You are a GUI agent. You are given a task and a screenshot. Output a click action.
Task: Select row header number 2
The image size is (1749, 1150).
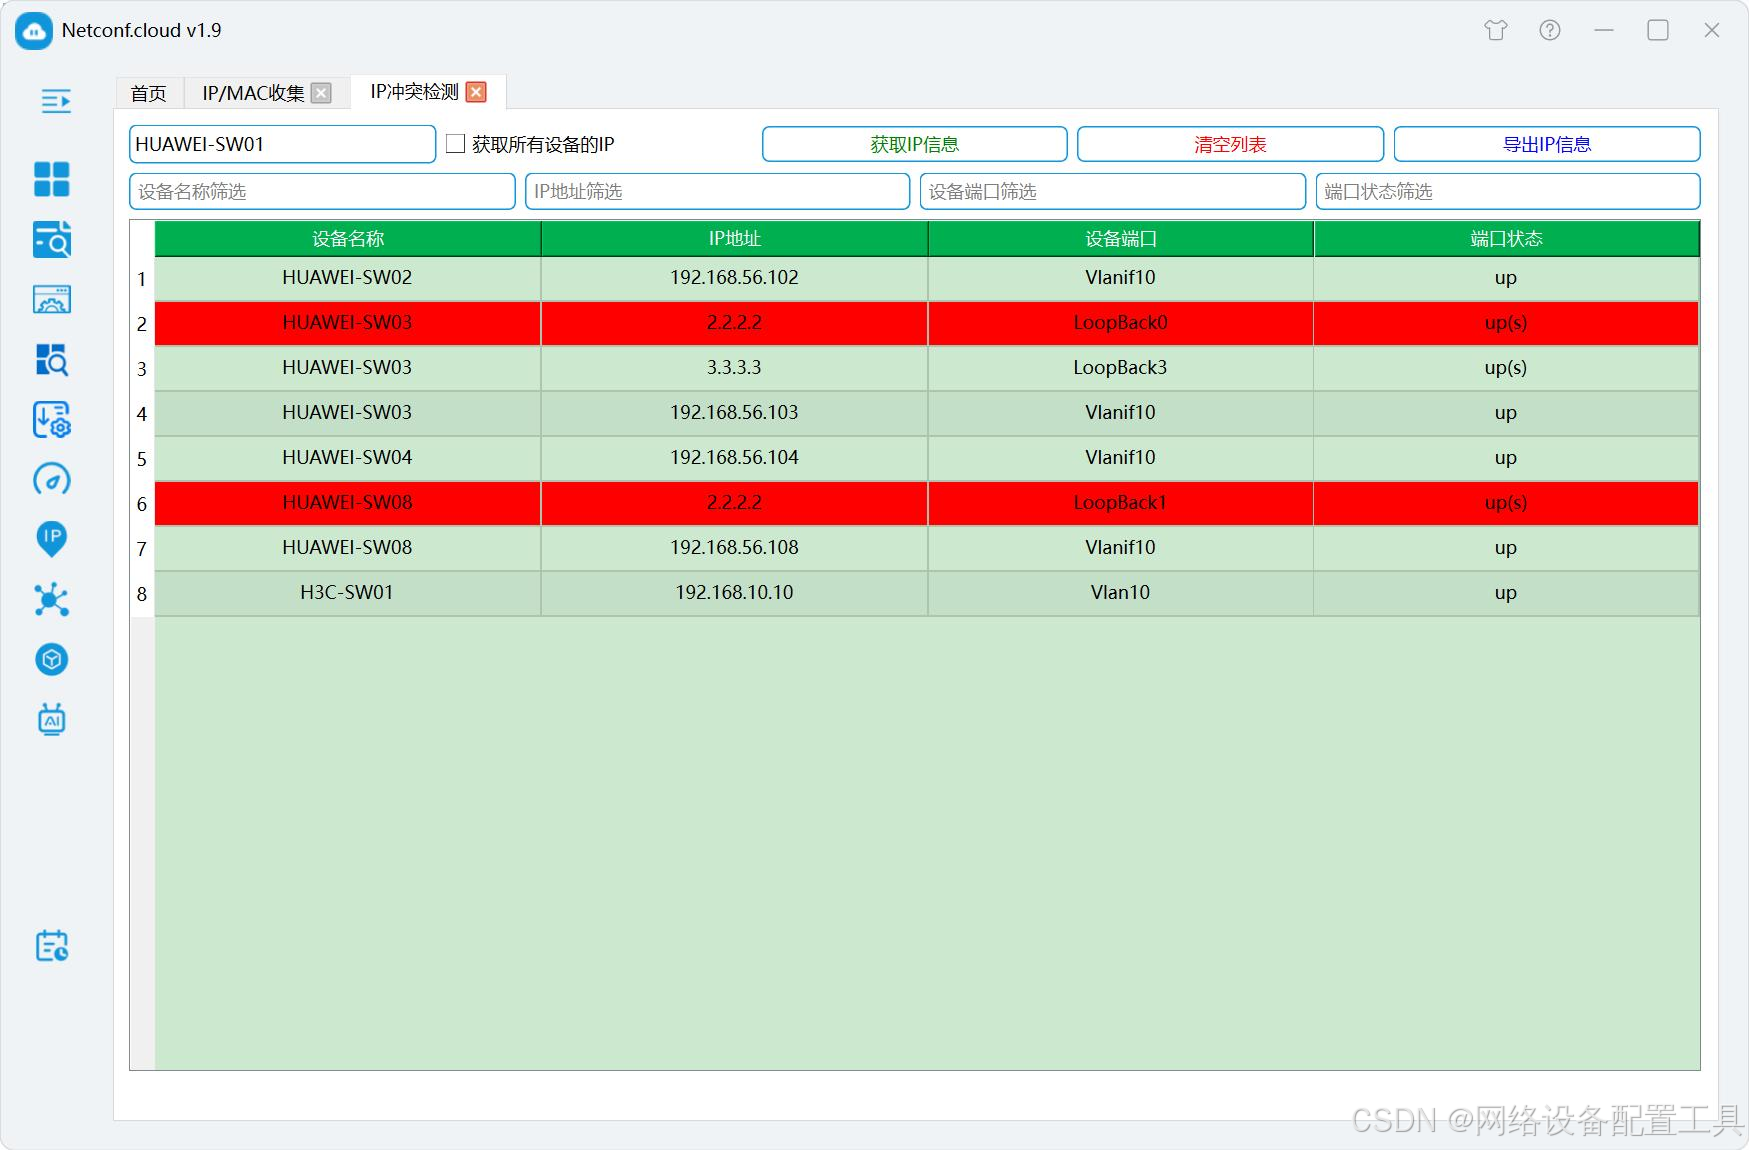click(x=142, y=324)
